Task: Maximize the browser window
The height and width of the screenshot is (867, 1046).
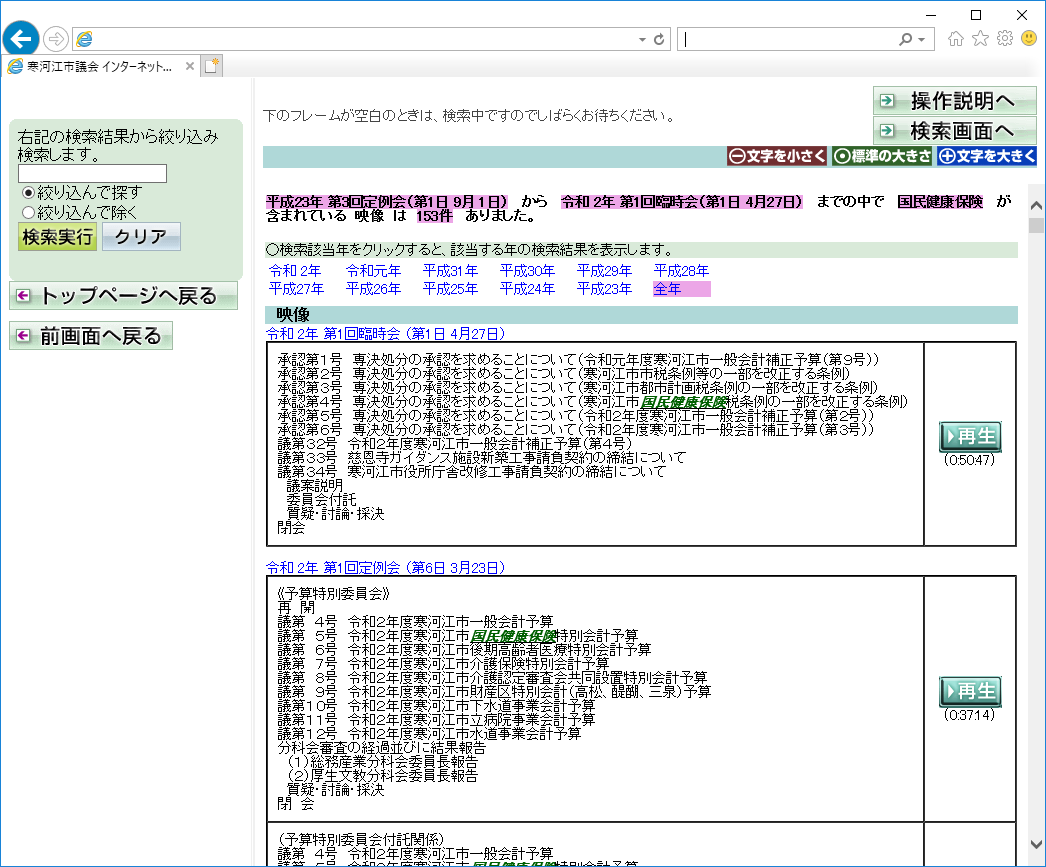Action: 976,15
